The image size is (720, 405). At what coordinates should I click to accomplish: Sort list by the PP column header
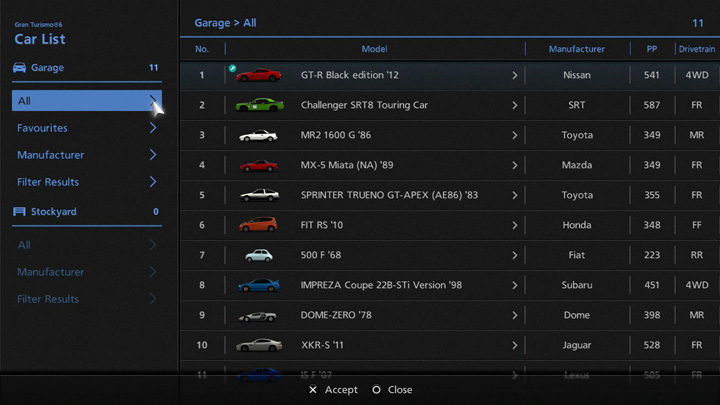651,49
